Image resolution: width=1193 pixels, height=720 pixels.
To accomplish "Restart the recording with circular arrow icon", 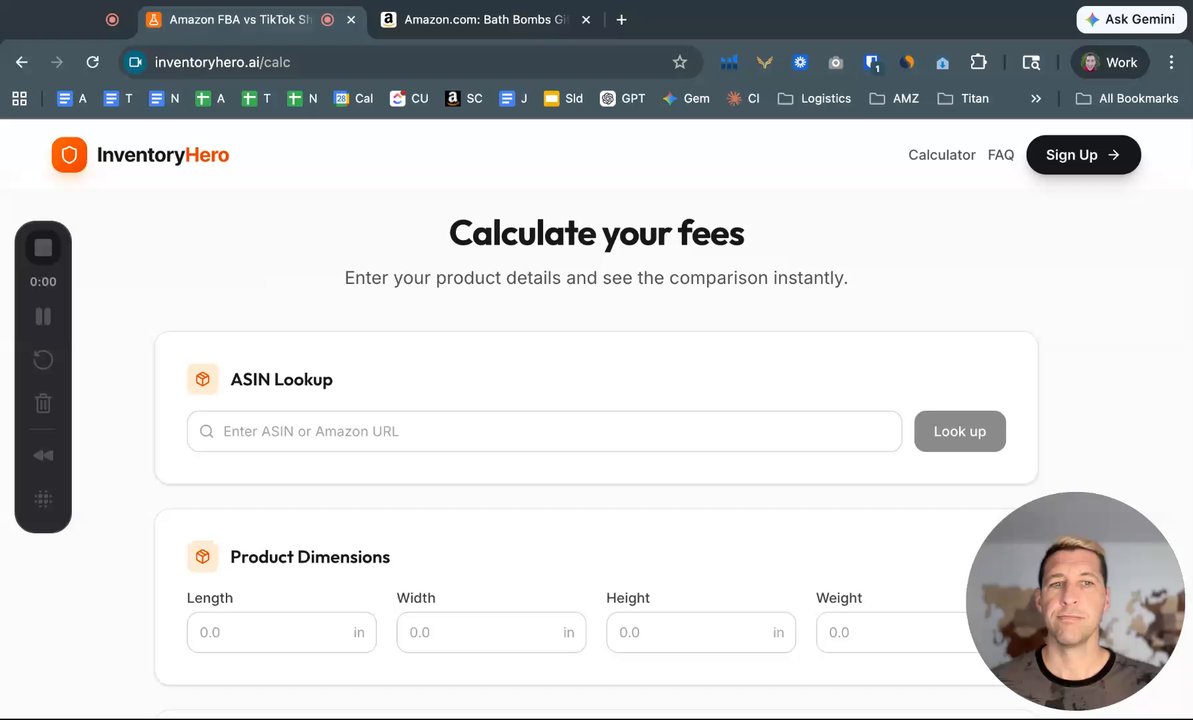I will pos(43,359).
